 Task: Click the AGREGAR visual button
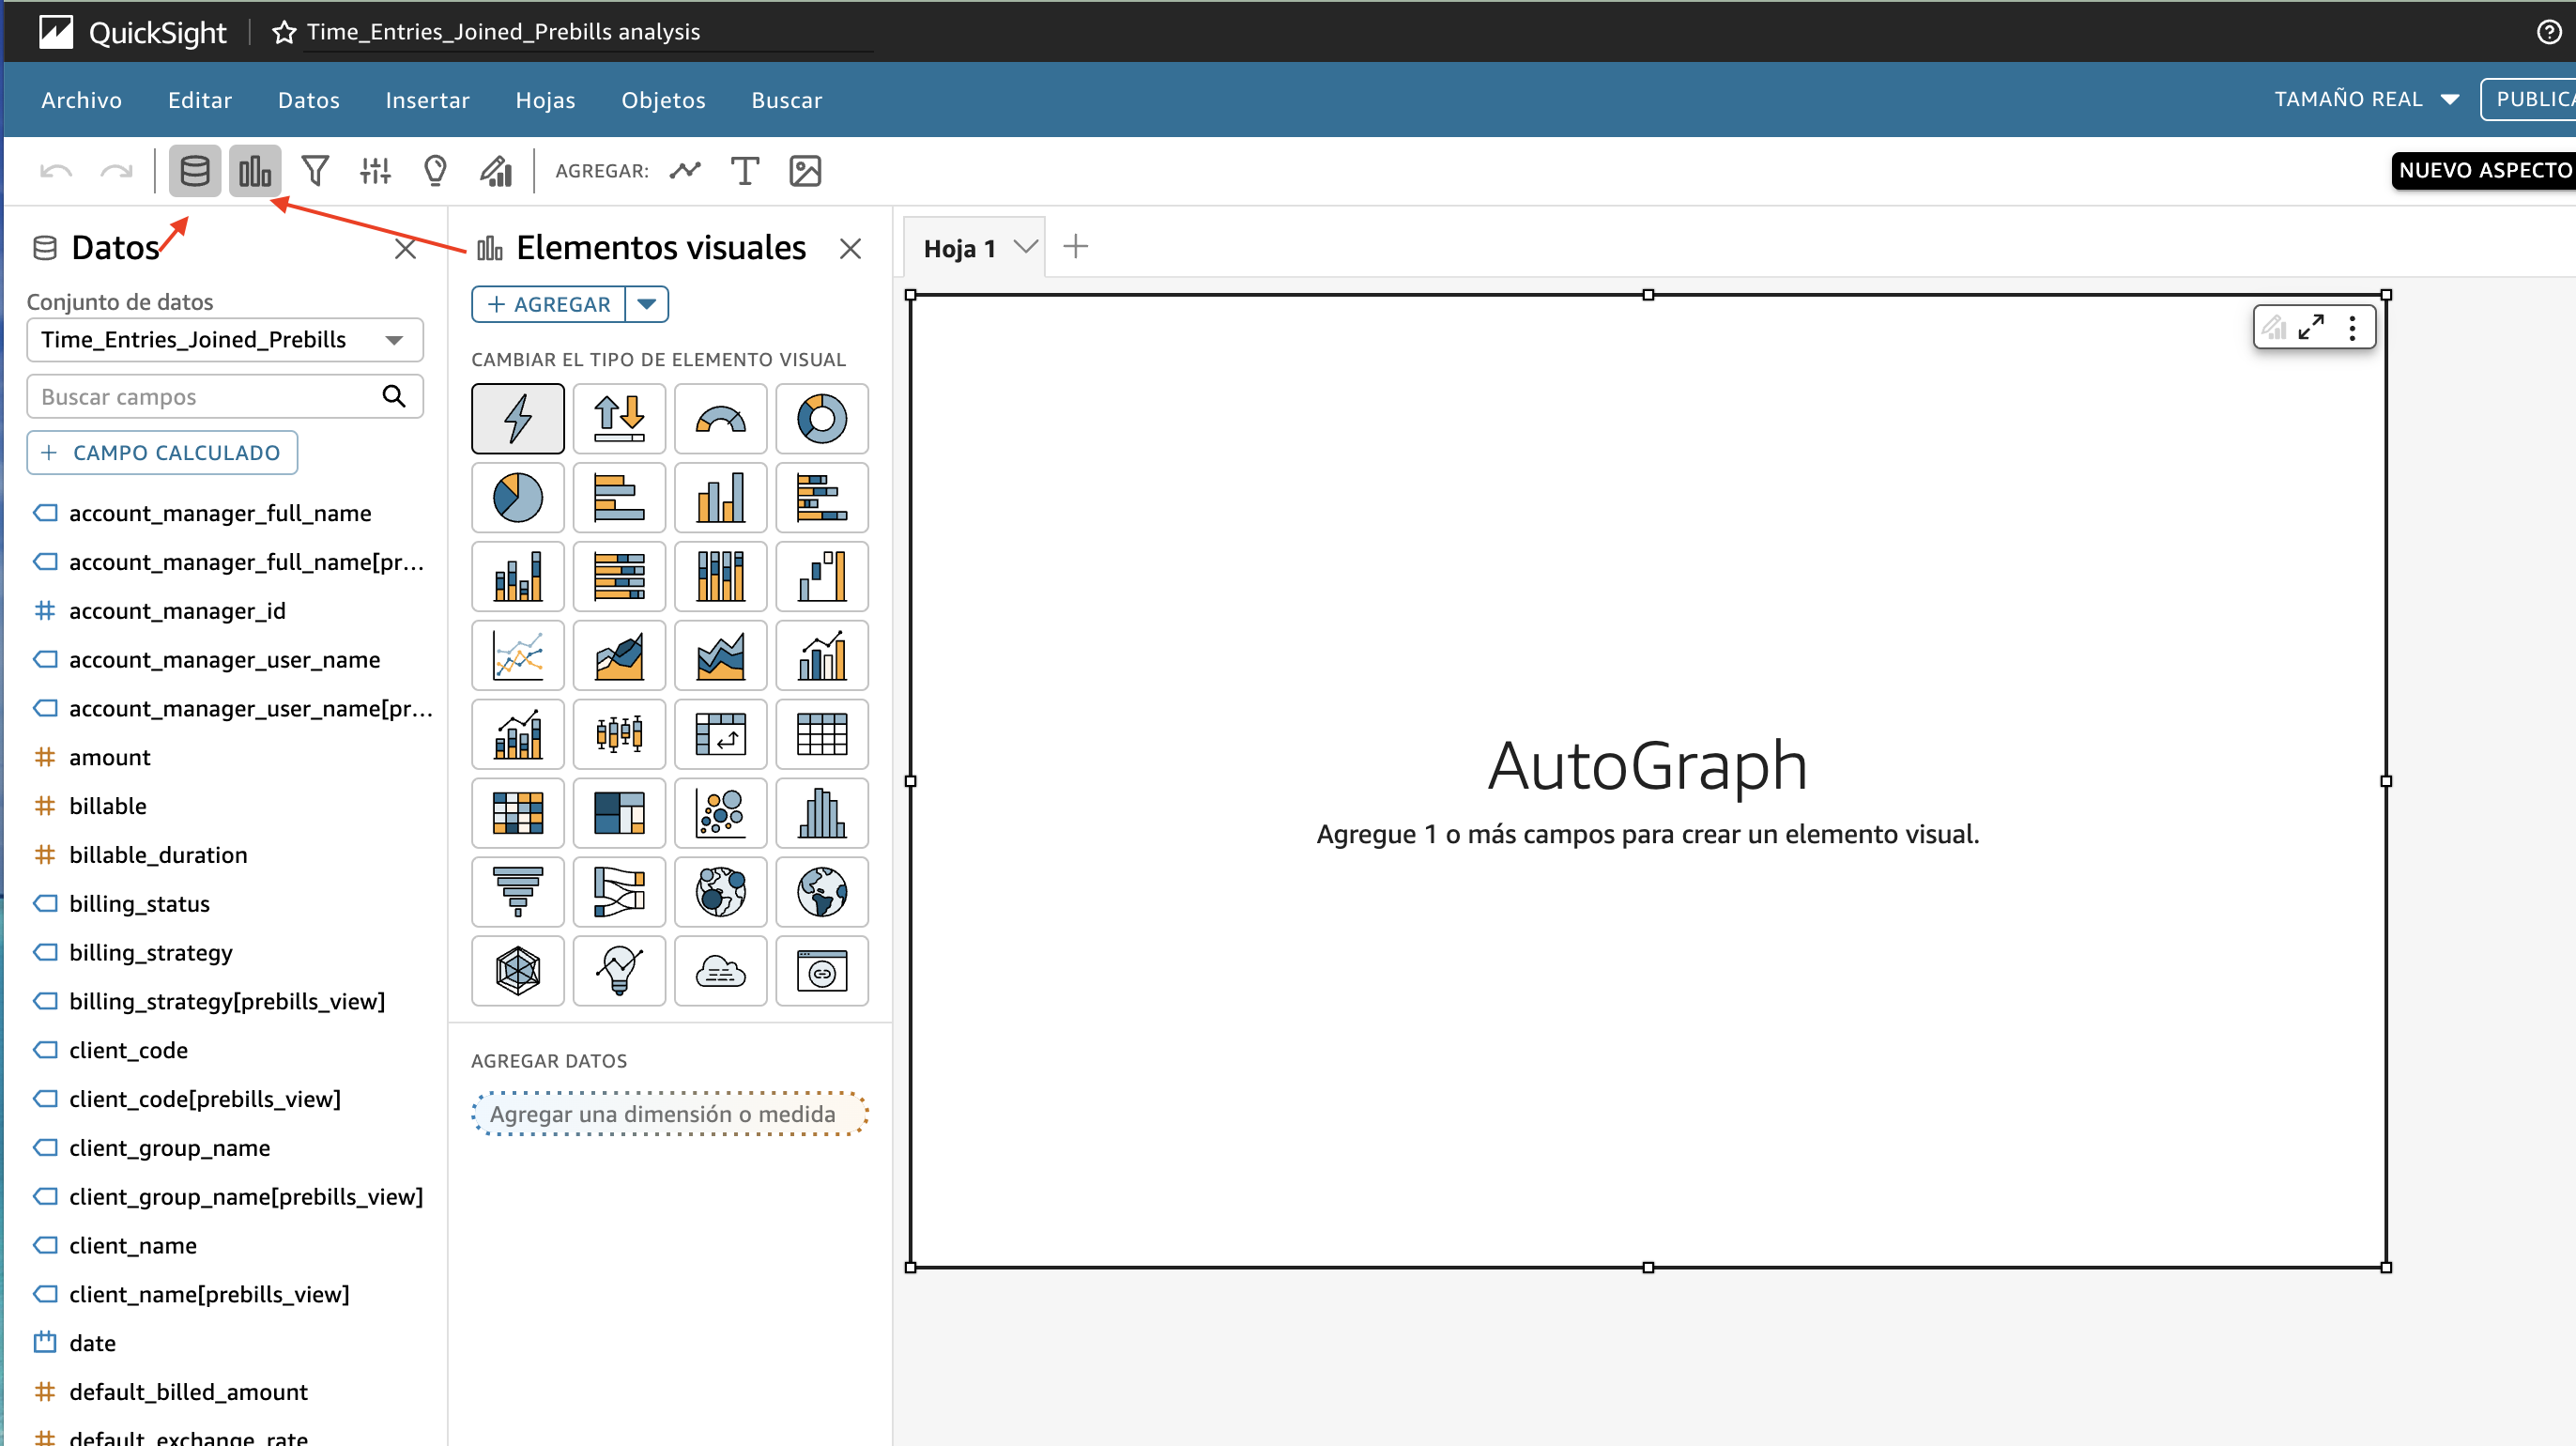coord(549,304)
